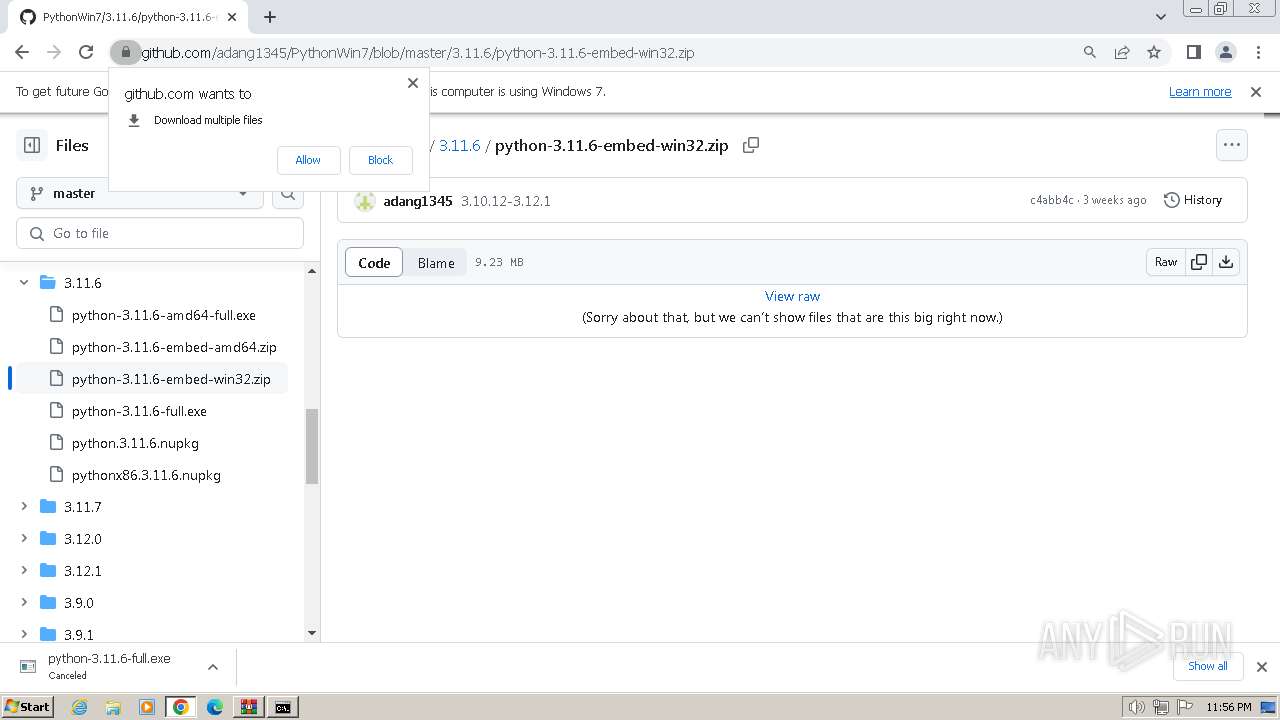Switch to the Blame view tab
The height and width of the screenshot is (720, 1280).
click(x=436, y=263)
